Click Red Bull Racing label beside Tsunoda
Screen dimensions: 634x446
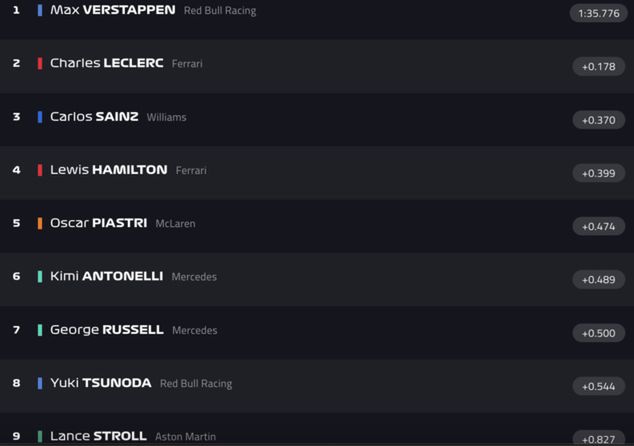196,383
